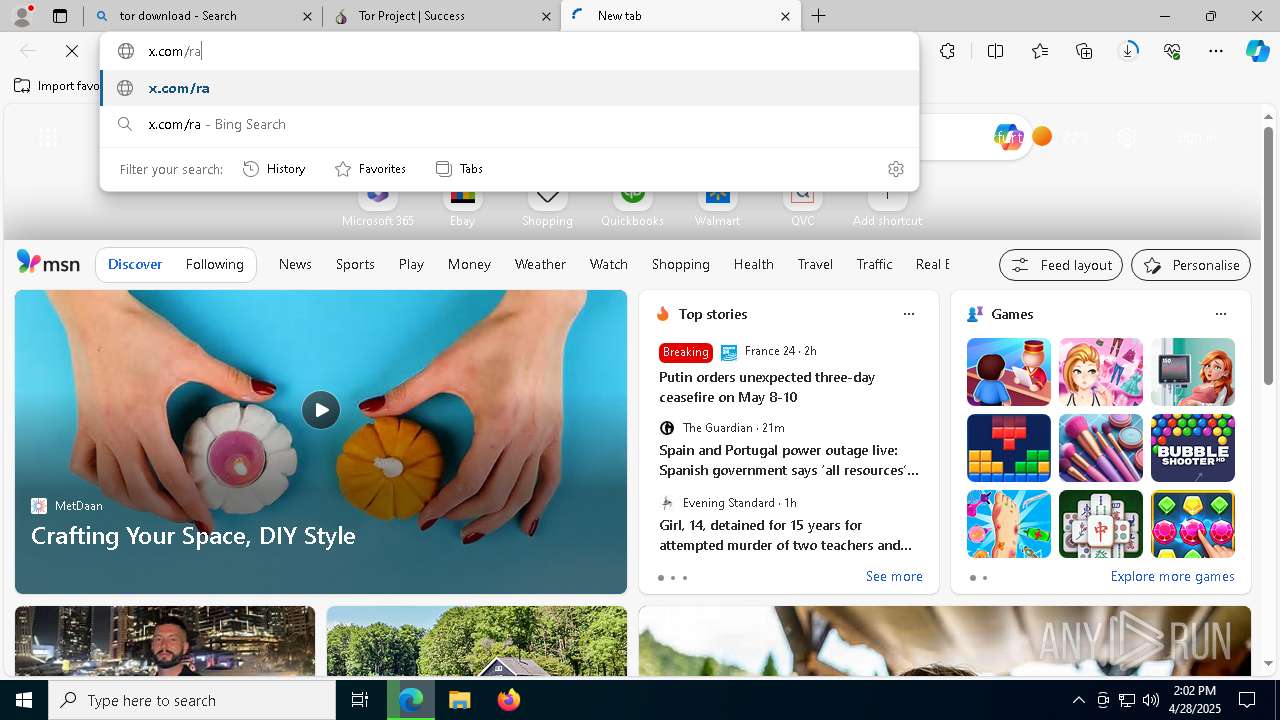Open Travel category in MSN
The width and height of the screenshot is (1280, 720).
coord(815,264)
